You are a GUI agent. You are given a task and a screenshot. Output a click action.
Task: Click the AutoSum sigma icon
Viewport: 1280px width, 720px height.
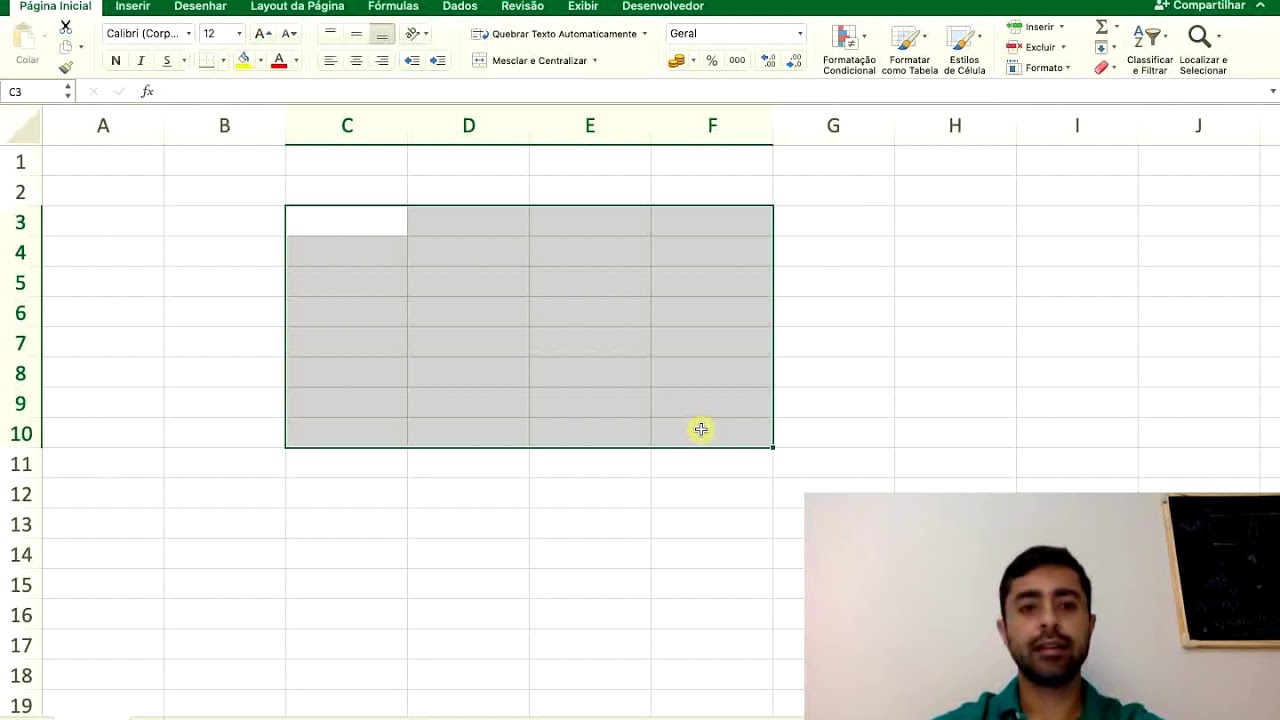coord(1101,27)
